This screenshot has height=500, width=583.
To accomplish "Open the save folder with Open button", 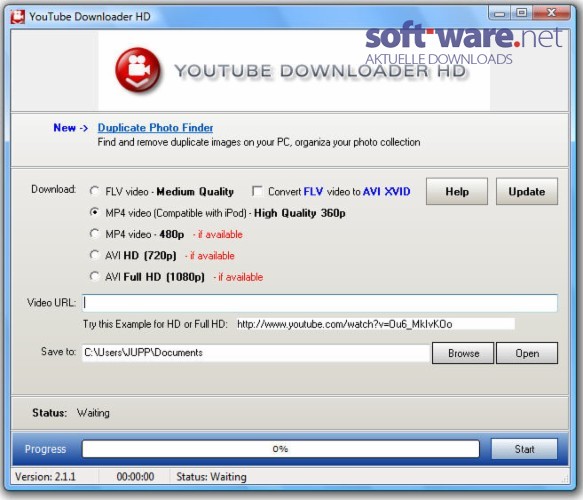I will pos(527,353).
